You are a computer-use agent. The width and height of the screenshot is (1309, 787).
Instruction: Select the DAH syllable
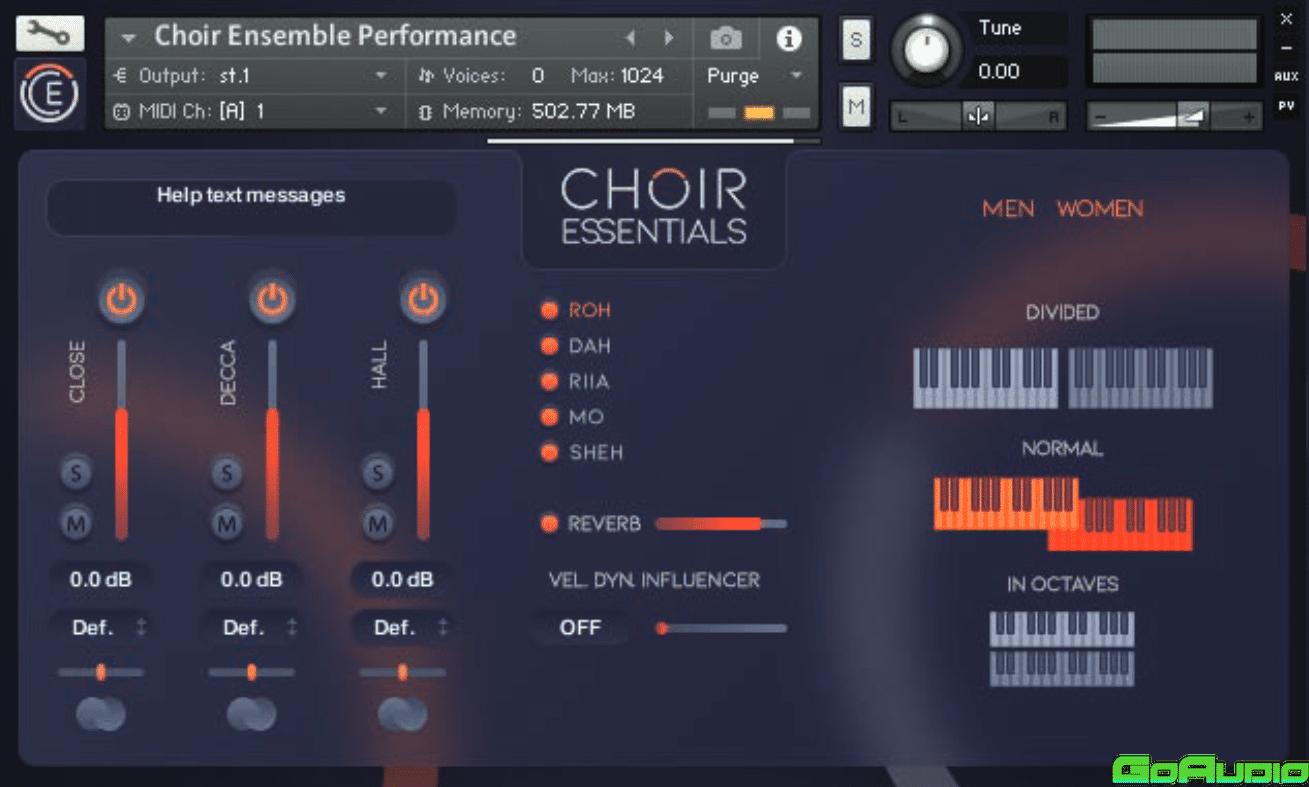tap(576, 346)
